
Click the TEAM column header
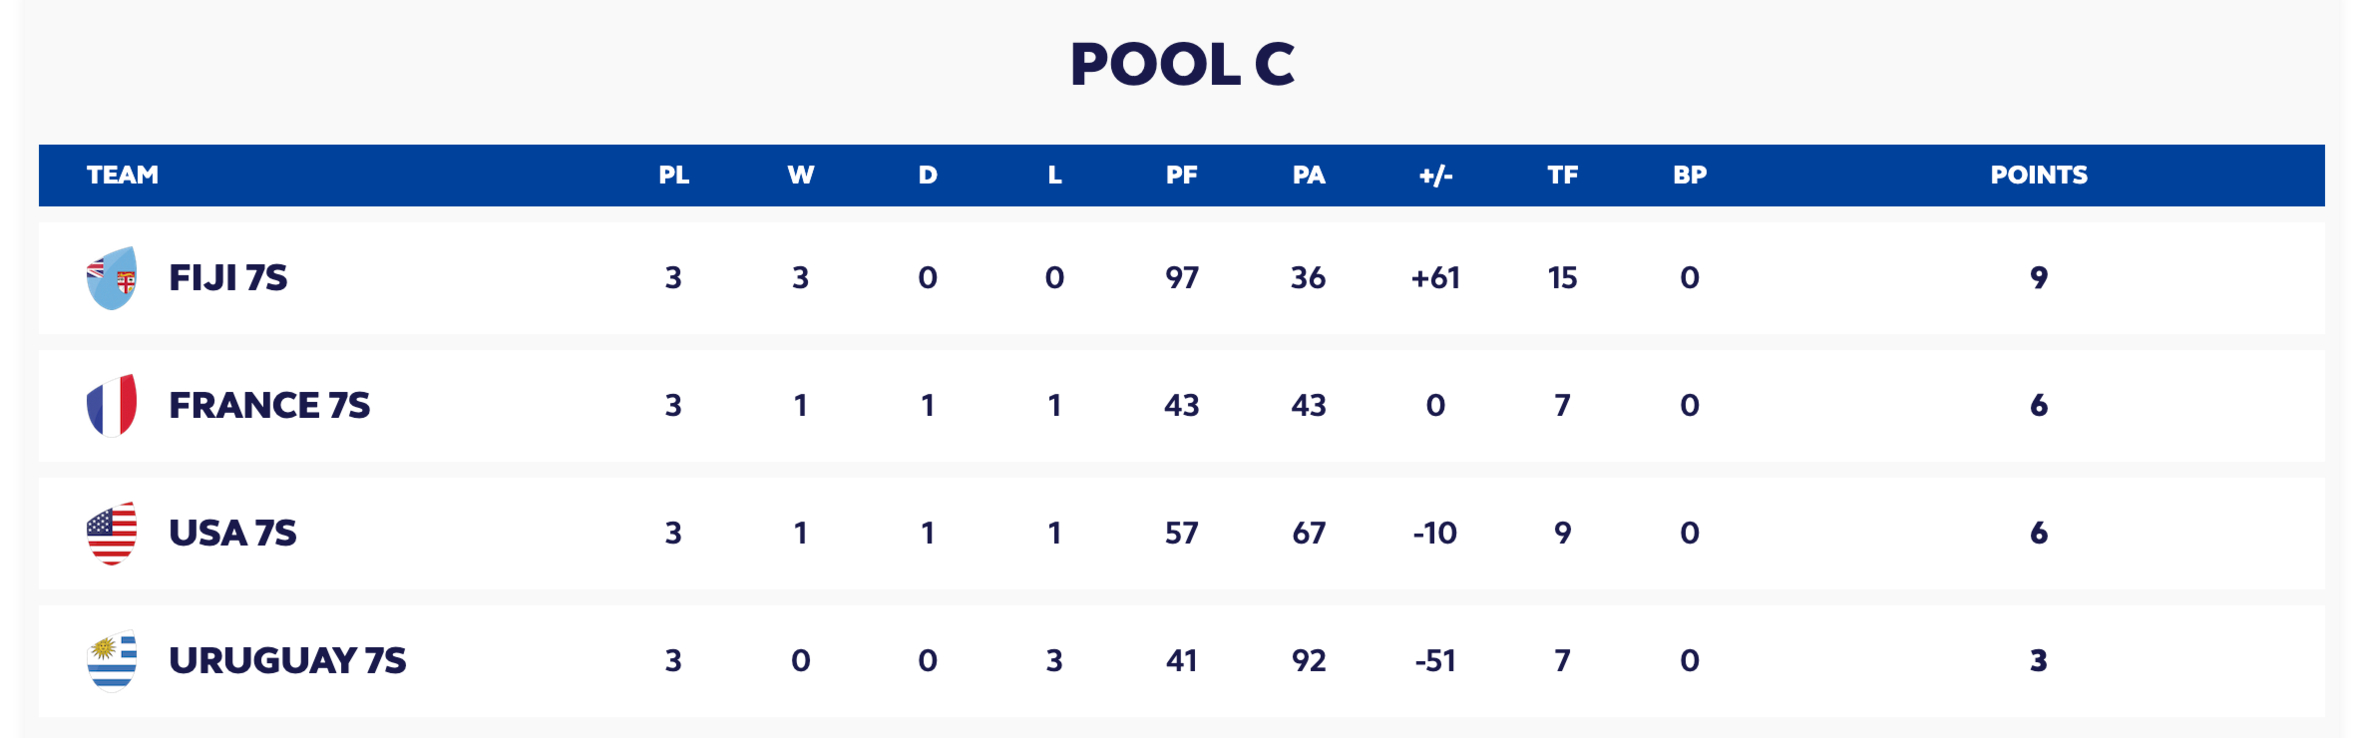(x=123, y=175)
